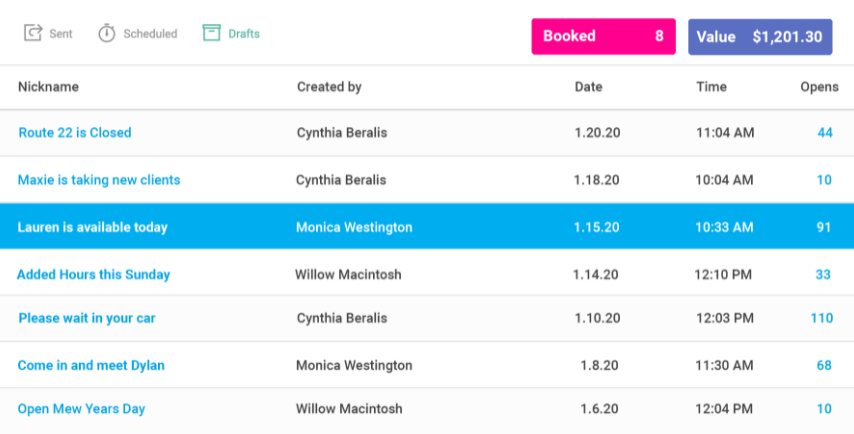Click the pink Booked button

[x=603, y=37]
